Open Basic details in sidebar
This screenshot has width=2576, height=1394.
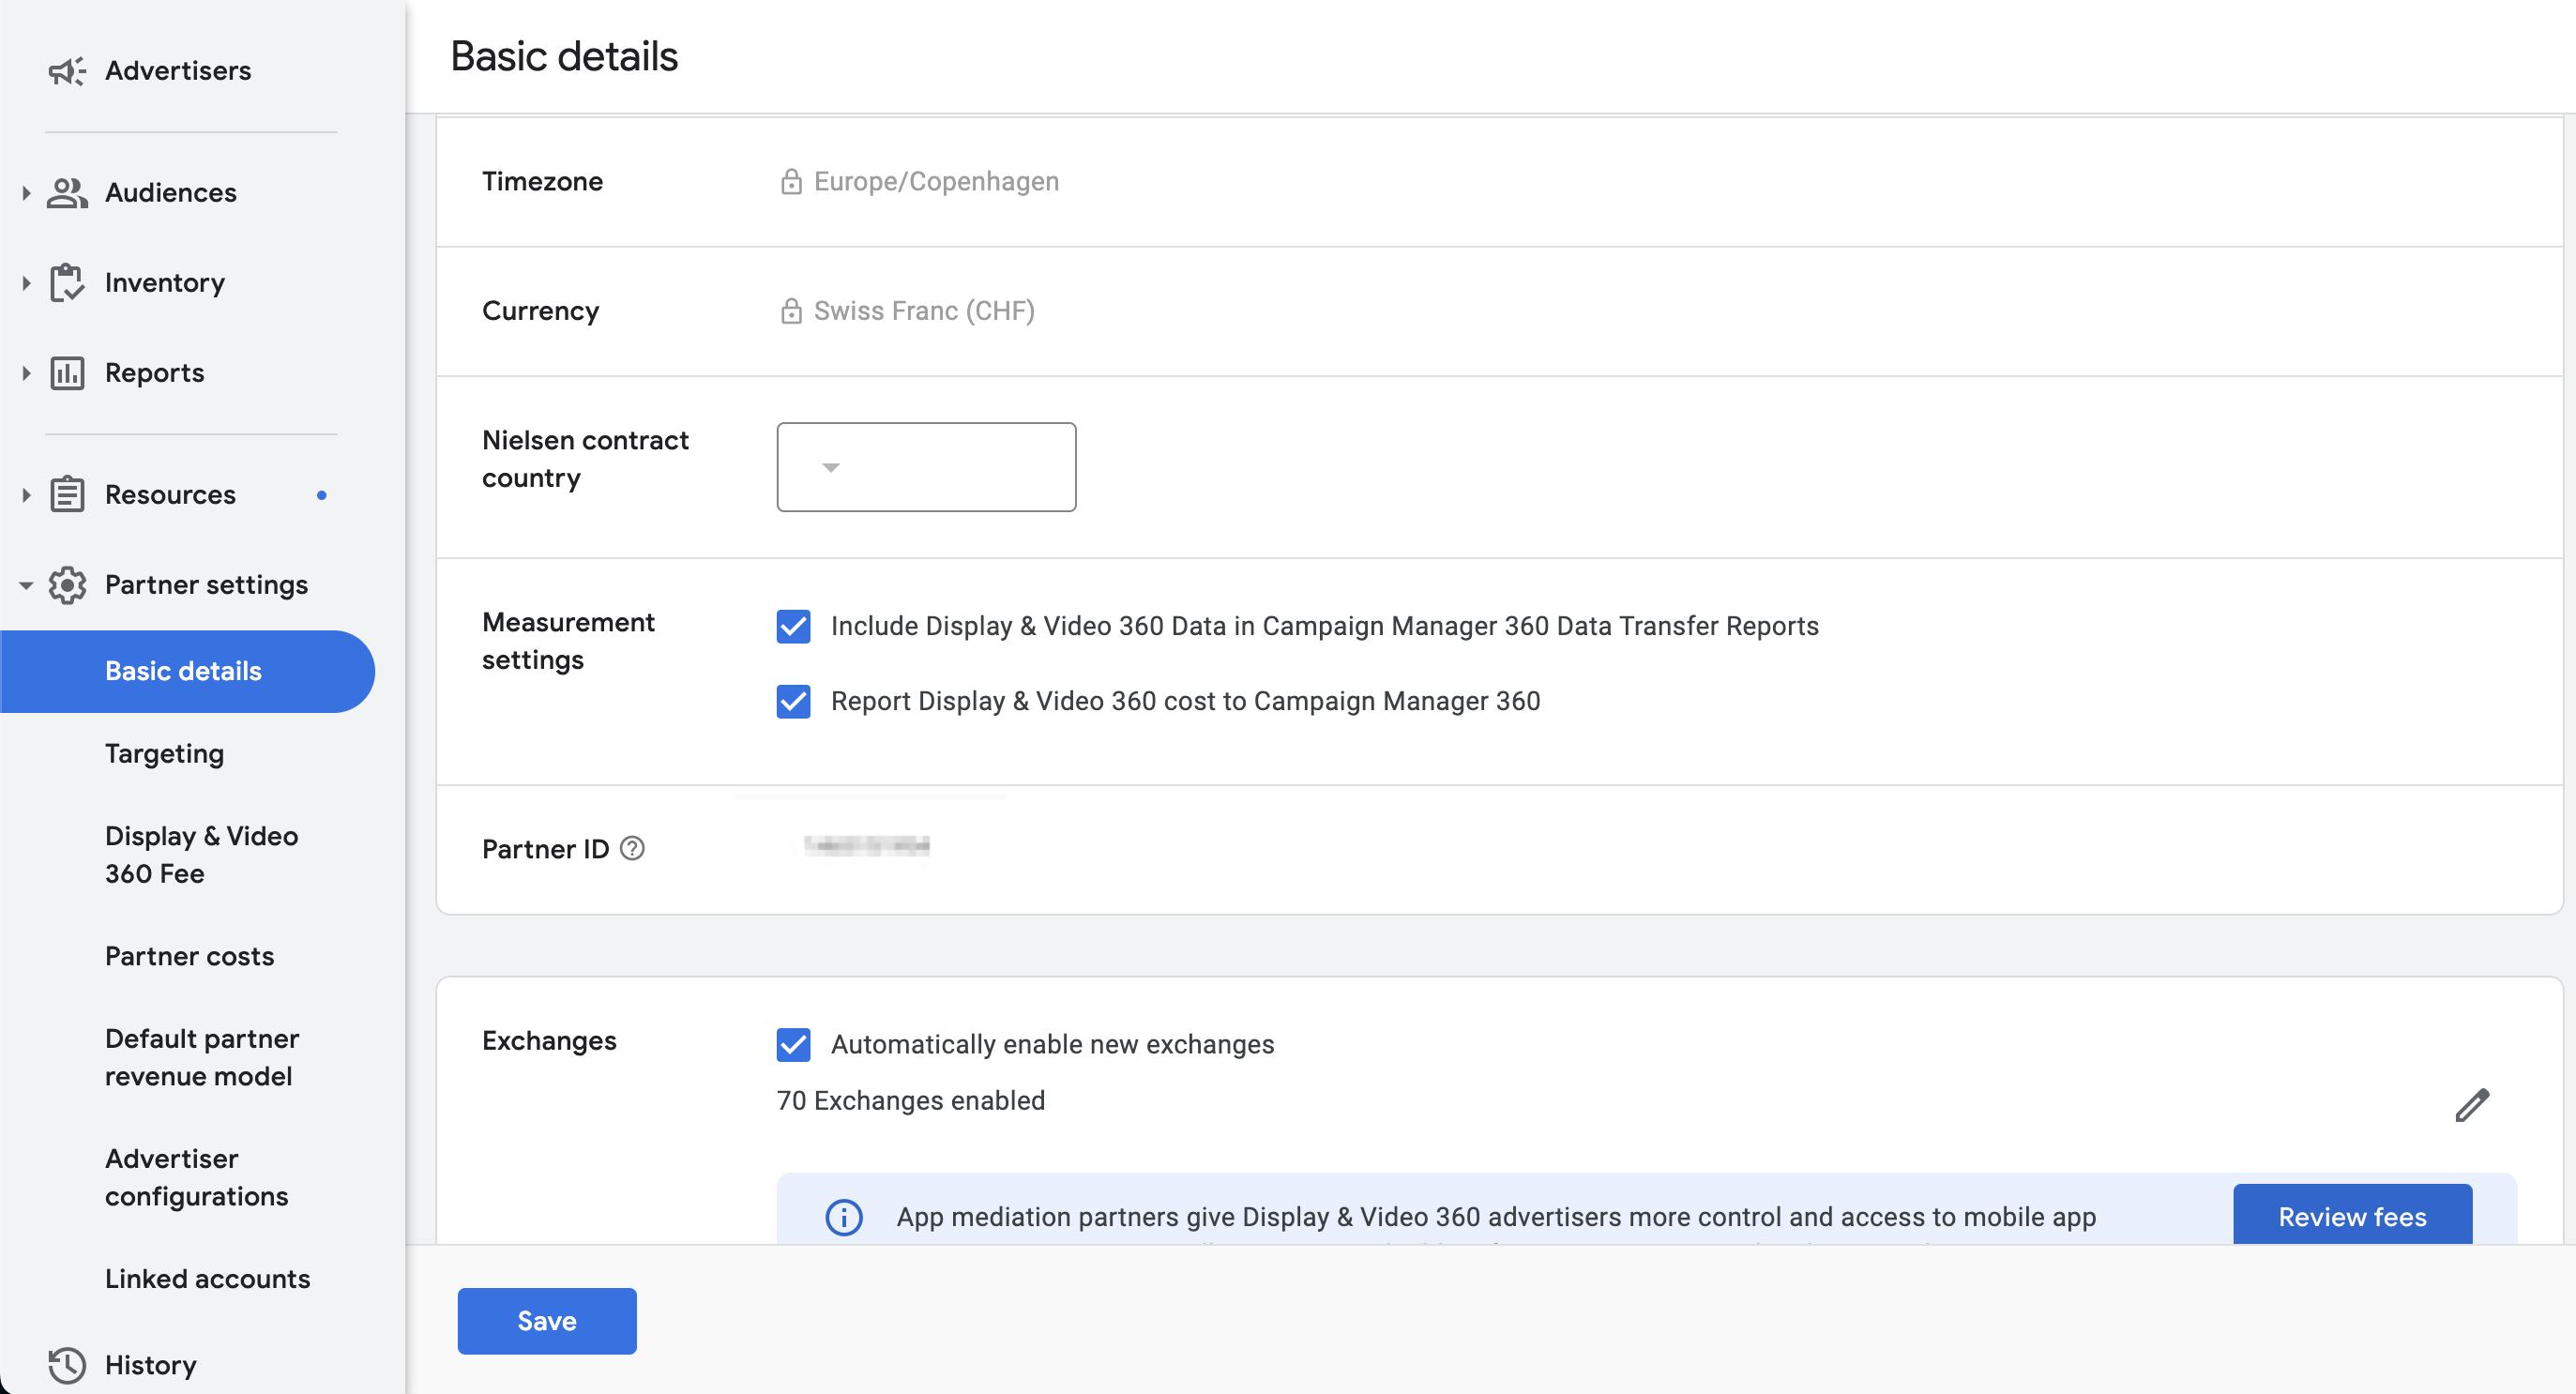click(x=187, y=671)
